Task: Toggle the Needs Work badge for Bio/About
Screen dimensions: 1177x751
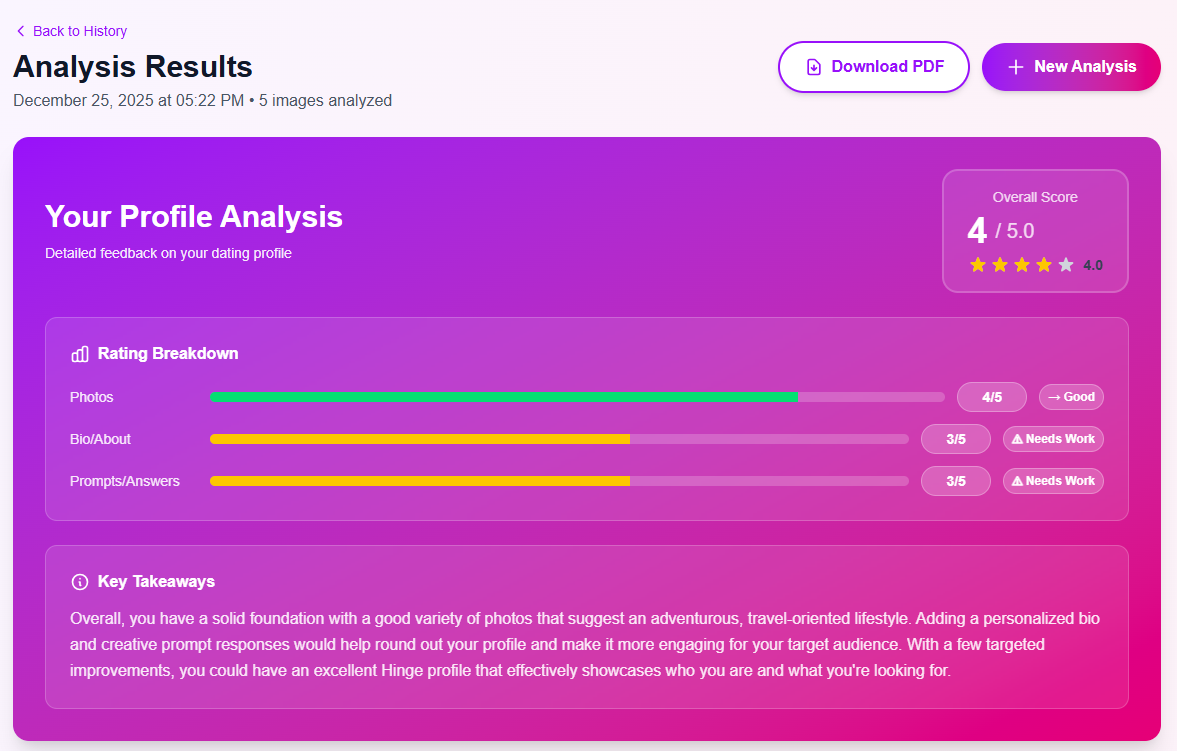Action: click(1053, 438)
